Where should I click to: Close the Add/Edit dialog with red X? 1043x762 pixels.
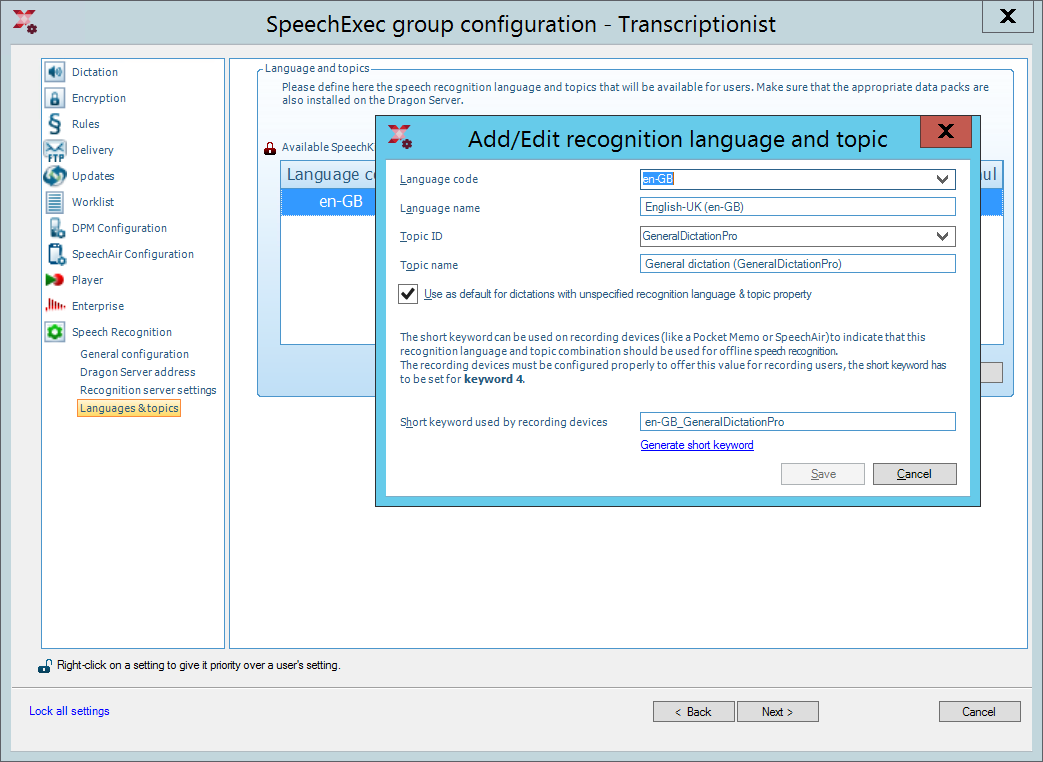pos(946,132)
